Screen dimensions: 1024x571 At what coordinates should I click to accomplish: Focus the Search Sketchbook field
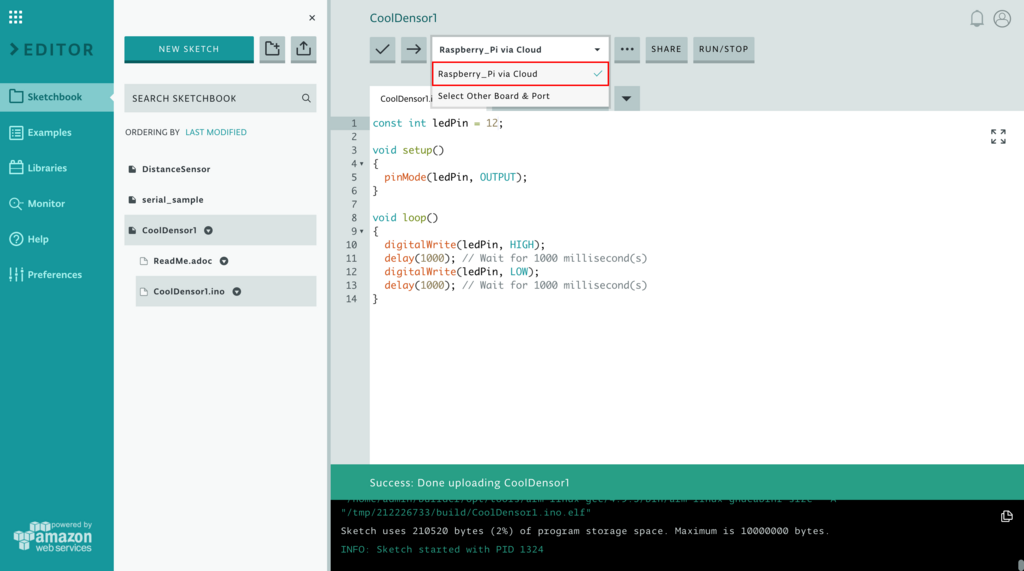(220, 98)
